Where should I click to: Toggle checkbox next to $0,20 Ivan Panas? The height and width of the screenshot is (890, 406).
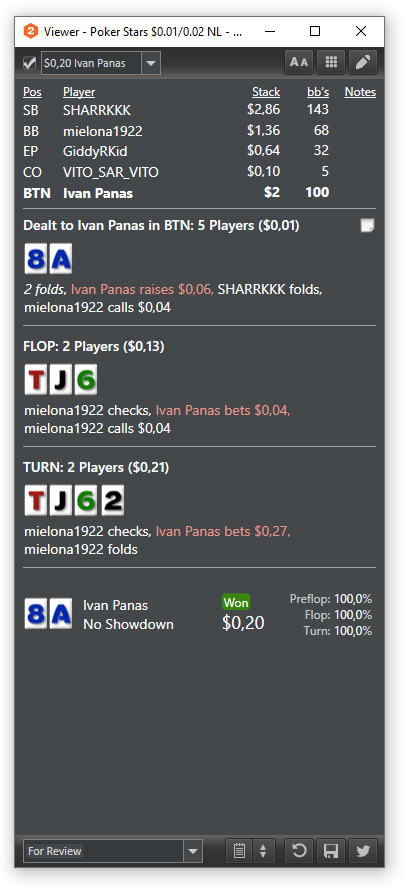[x=30, y=63]
